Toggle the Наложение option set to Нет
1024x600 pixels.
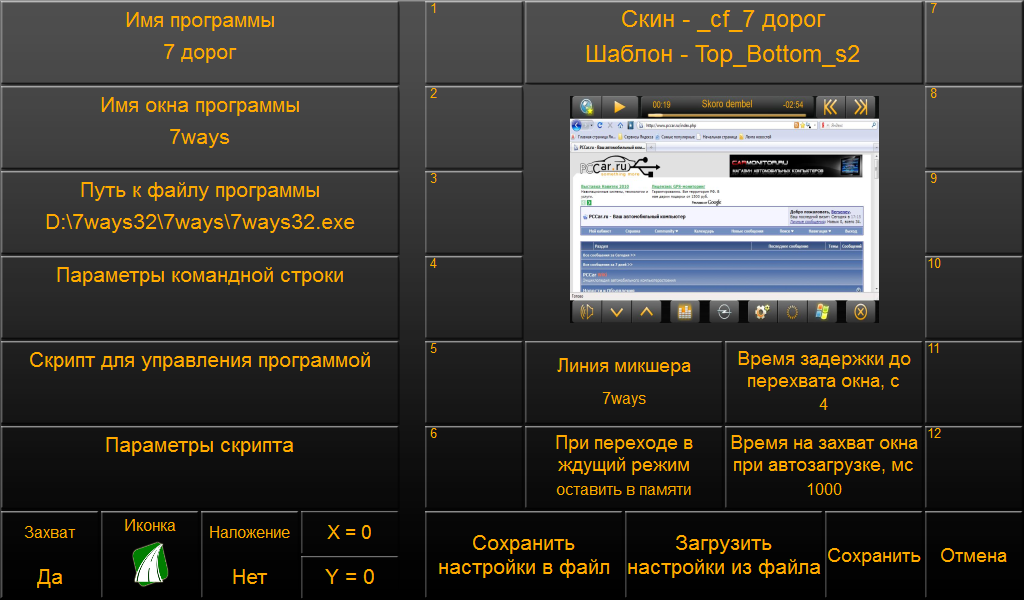[x=249, y=555]
